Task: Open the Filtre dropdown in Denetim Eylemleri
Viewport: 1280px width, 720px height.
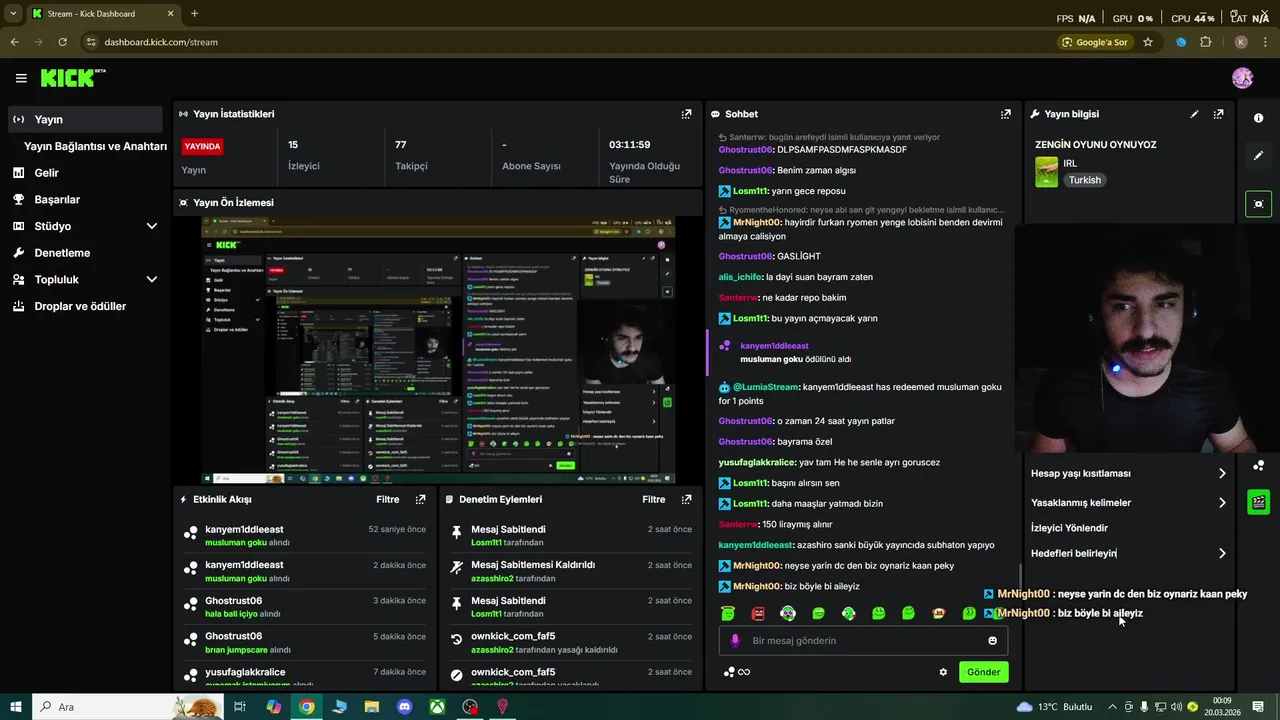Action: 654,499
